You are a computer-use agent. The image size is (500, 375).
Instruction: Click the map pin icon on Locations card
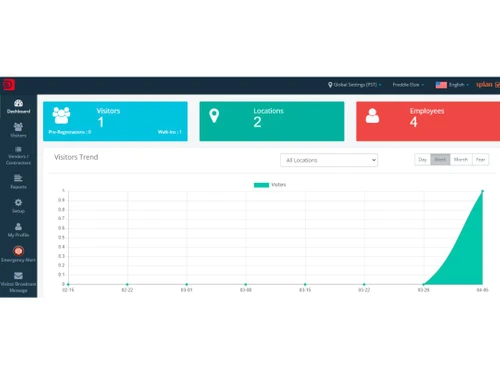[214, 116]
